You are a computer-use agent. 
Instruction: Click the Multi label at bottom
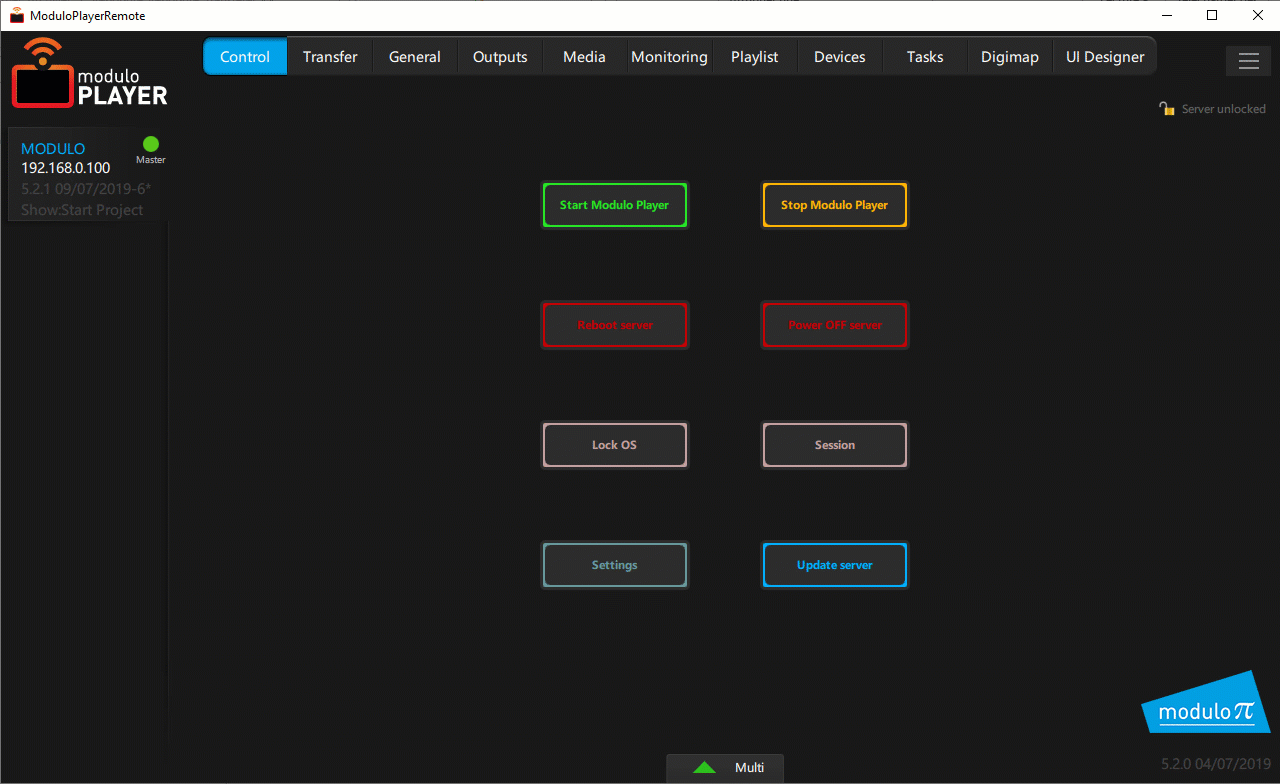[749, 767]
